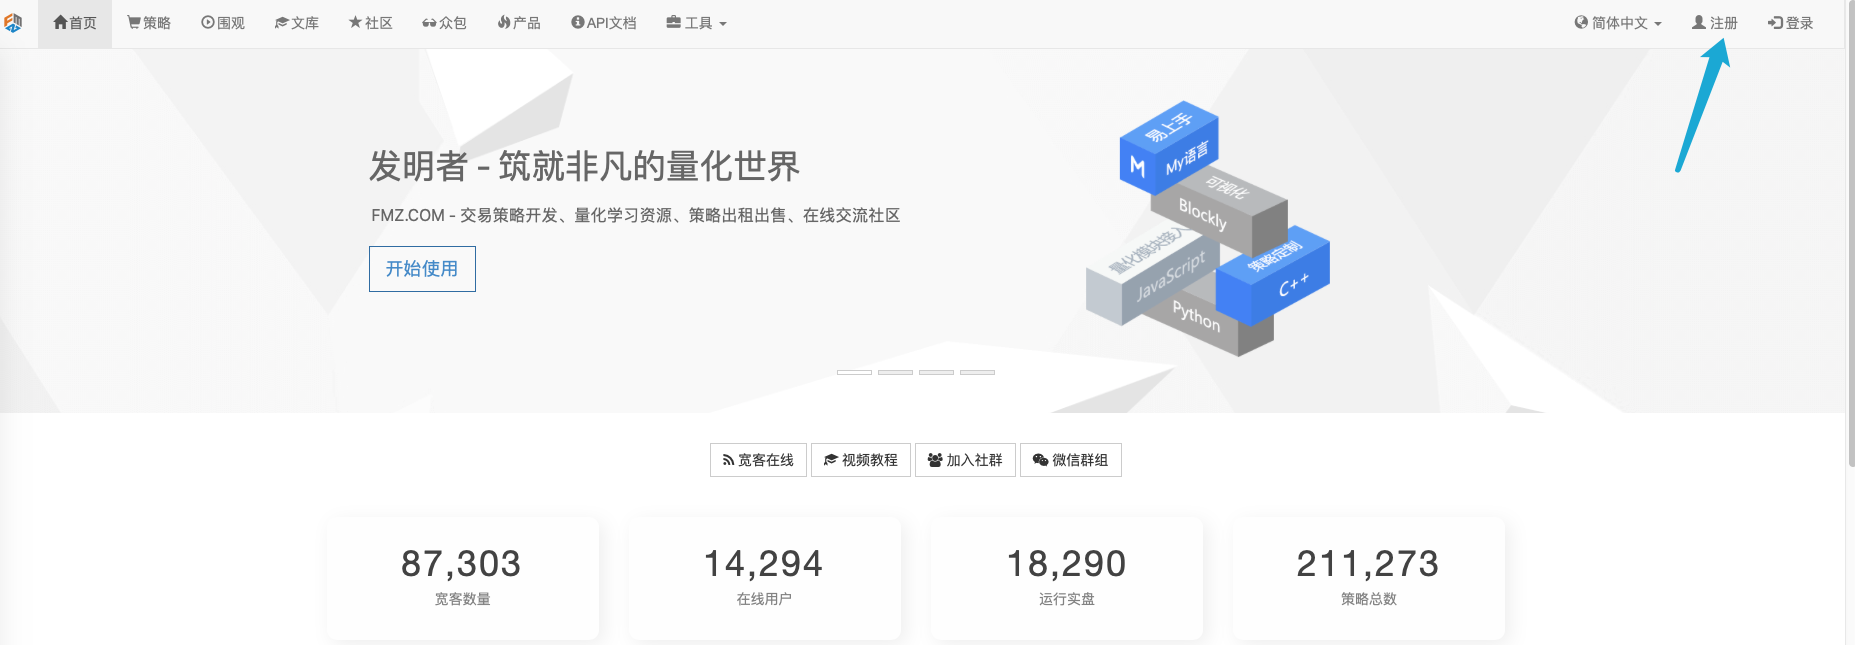Screen dimensions: 1855x645
Task: Click the 登录 login link
Action: [1790, 23]
